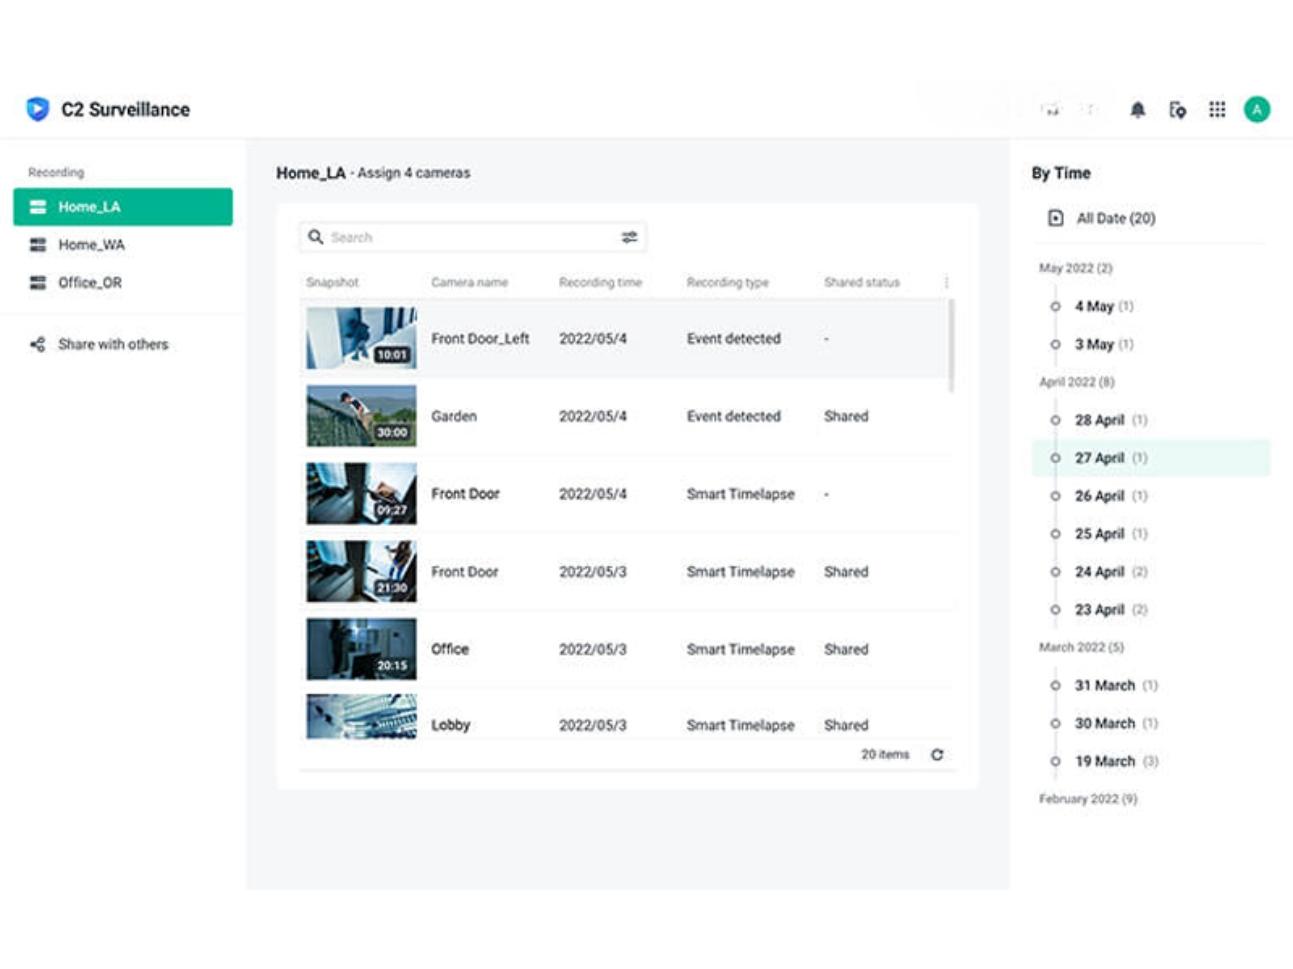Select the Garden camera name
This screenshot has width=1293, height=969.
coord(453,416)
